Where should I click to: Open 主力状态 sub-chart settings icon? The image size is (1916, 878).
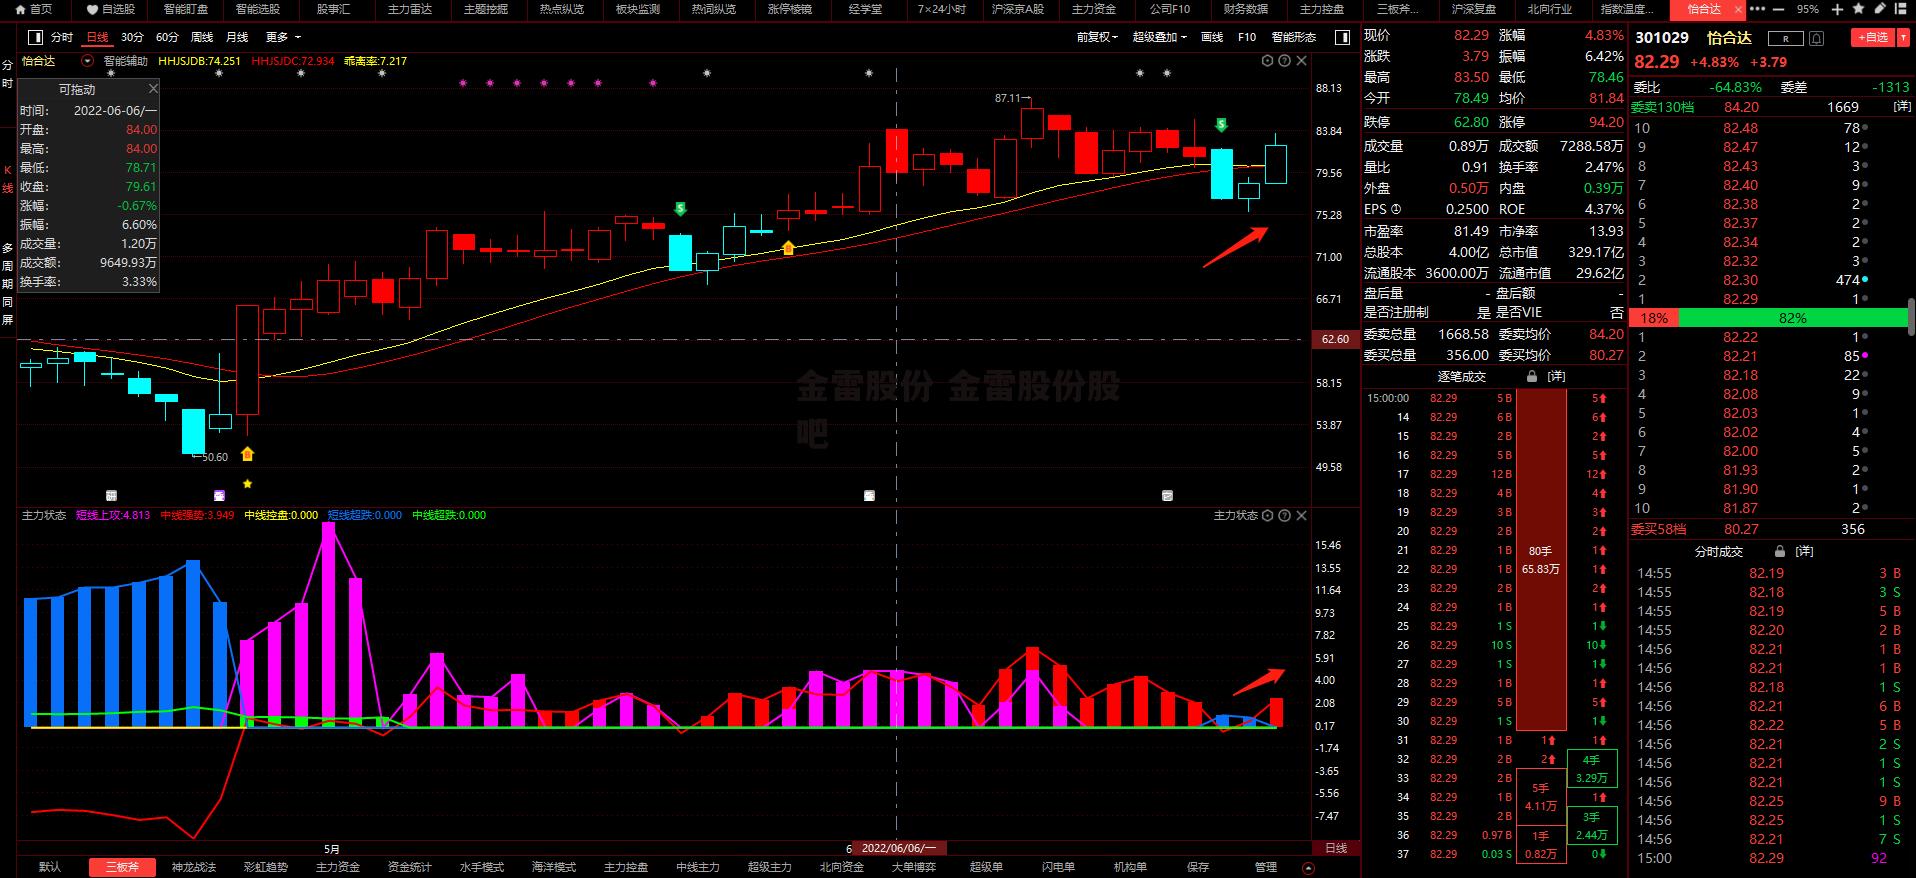coord(1267,516)
